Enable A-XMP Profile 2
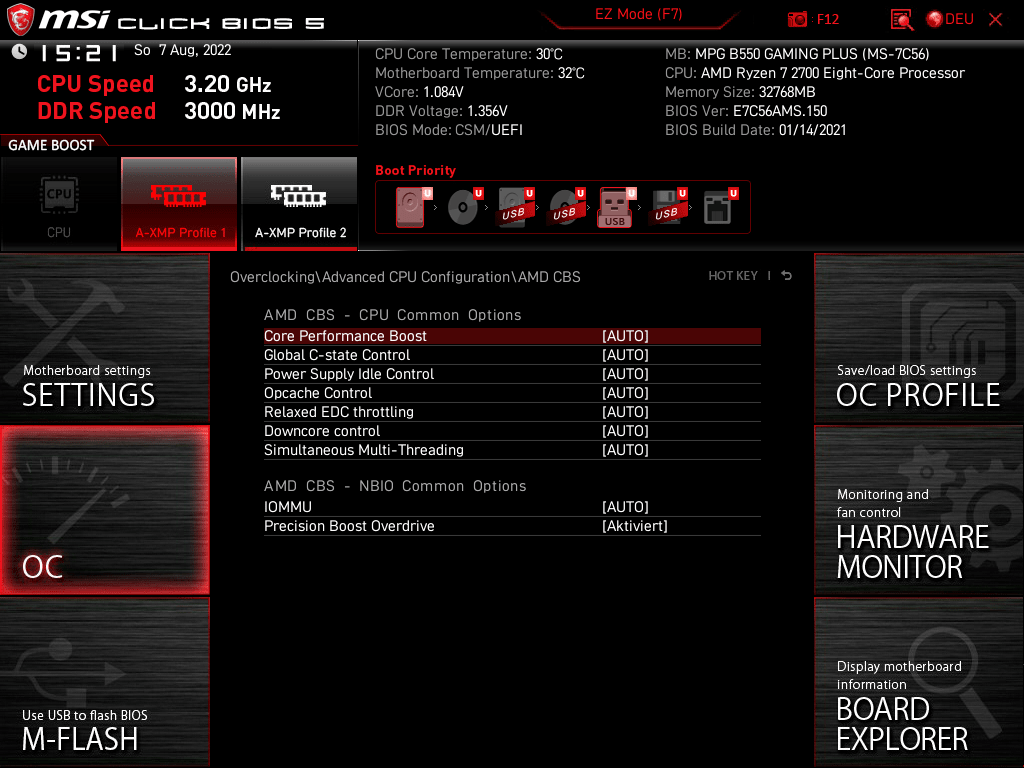Image resolution: width=1024 pixels, height=768 pixels. click(x=299, y=203)
